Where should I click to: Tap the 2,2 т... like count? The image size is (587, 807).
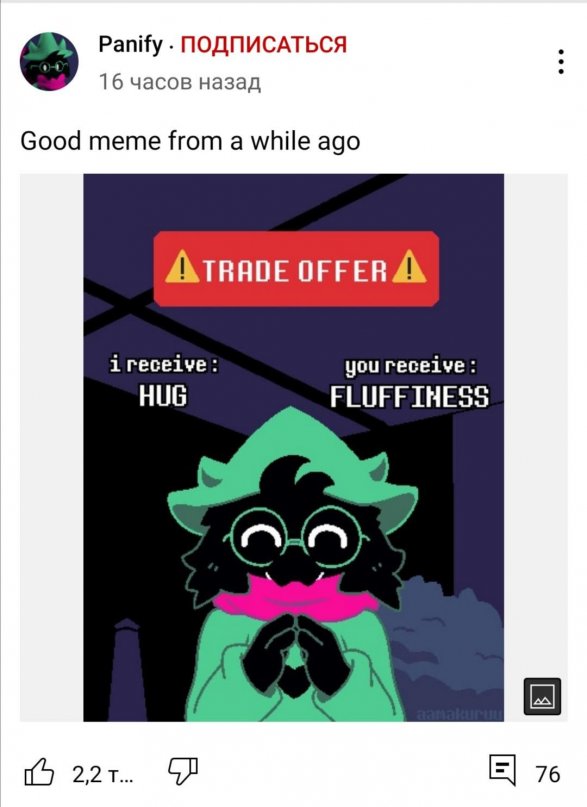pos(102,774)
